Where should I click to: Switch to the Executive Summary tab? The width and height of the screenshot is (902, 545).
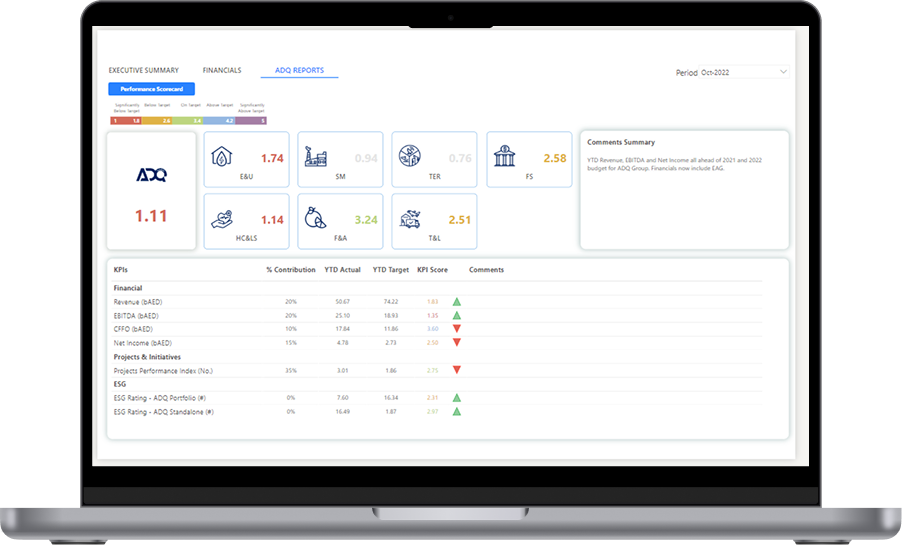tap(144, 70)
